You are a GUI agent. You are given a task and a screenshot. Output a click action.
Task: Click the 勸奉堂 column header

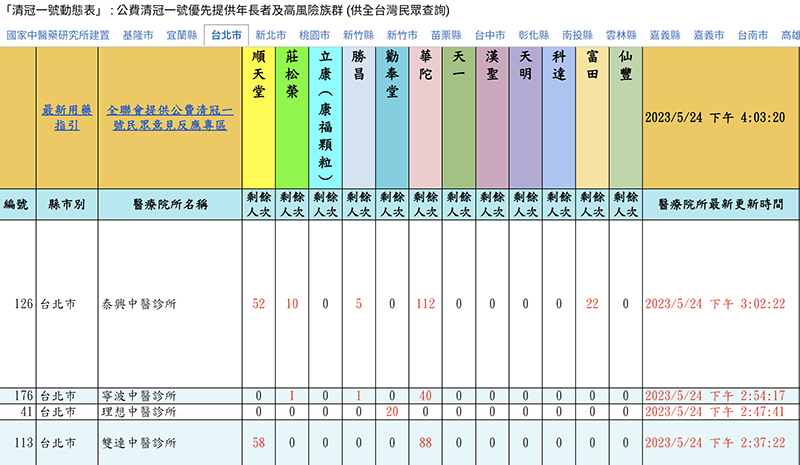[392, 117]
